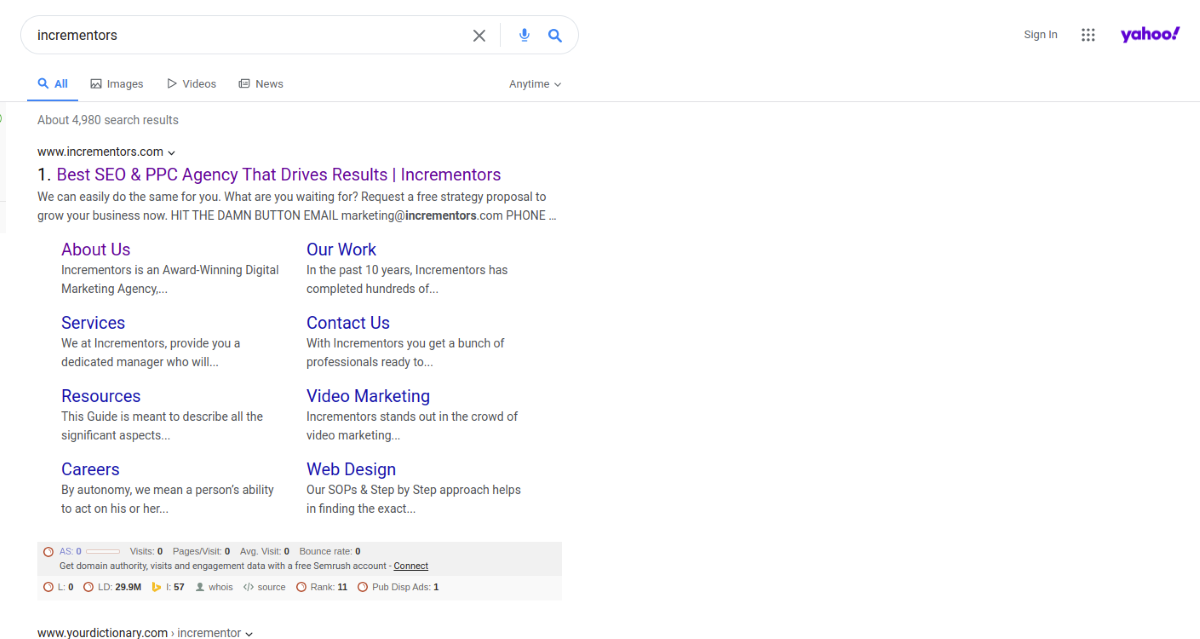1200x639 pixels.
Task: Open the Web Design sitelink
Action: (351, 469)
